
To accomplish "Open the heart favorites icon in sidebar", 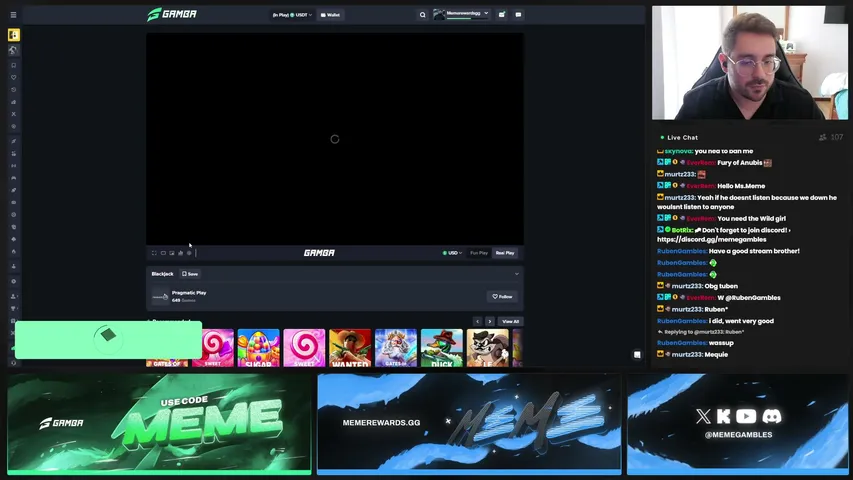I will point(14,77).
